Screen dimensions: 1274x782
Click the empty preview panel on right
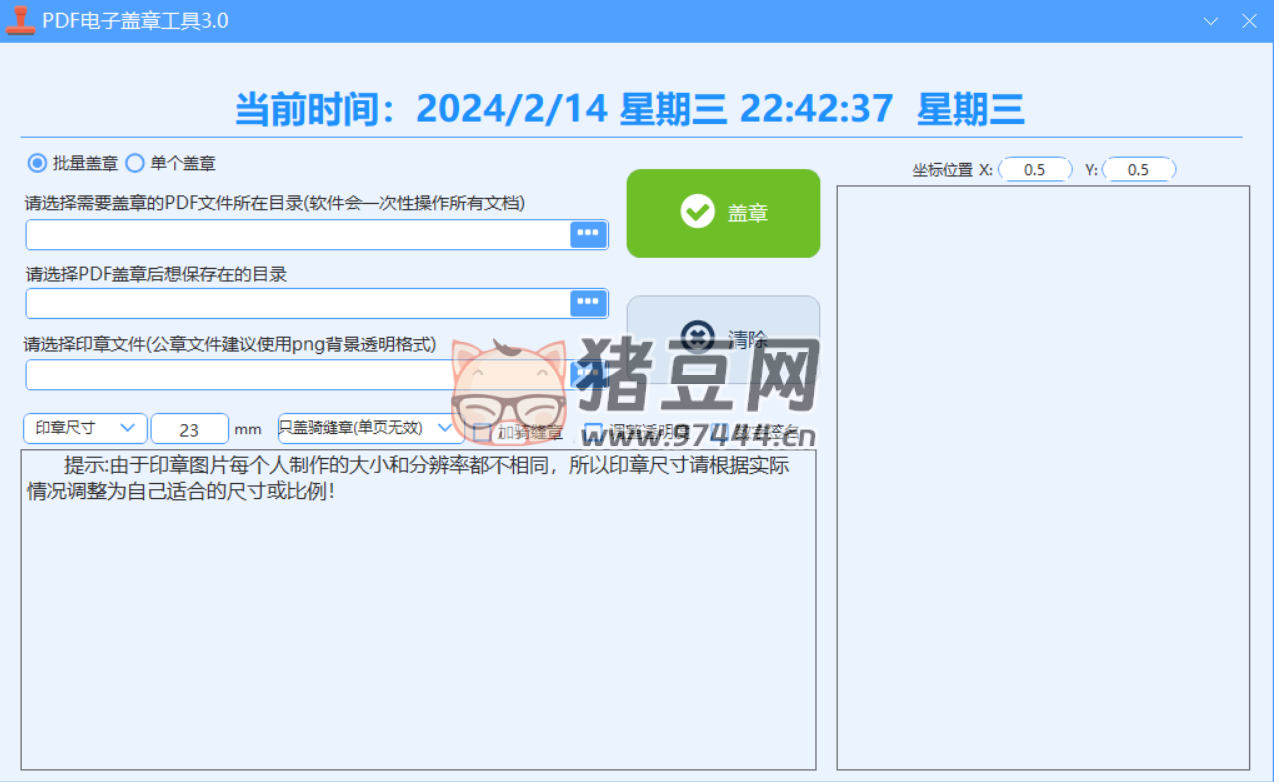click(1043, 477)
